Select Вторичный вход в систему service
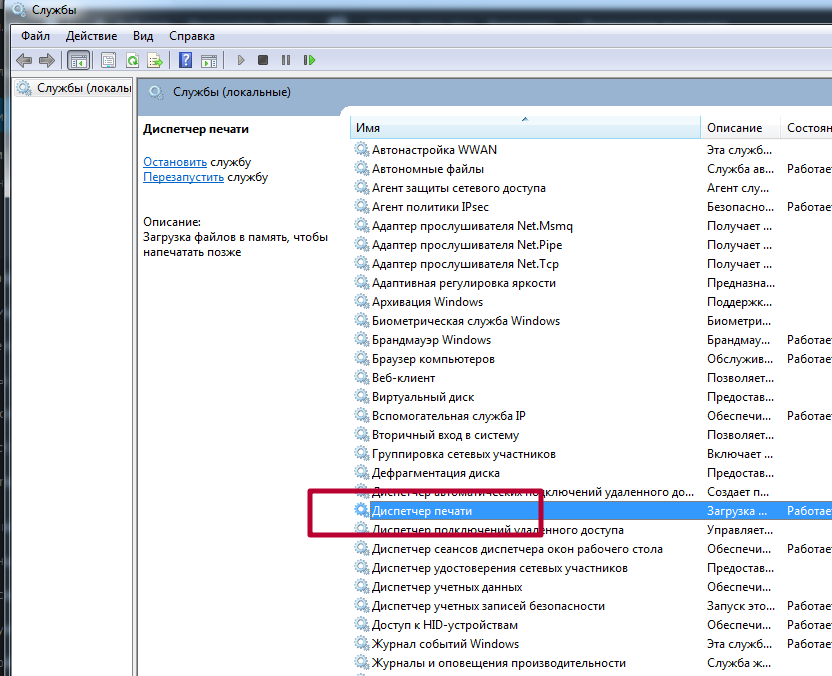The width and height of the screenshot is (832, 676). pos(445,435)
